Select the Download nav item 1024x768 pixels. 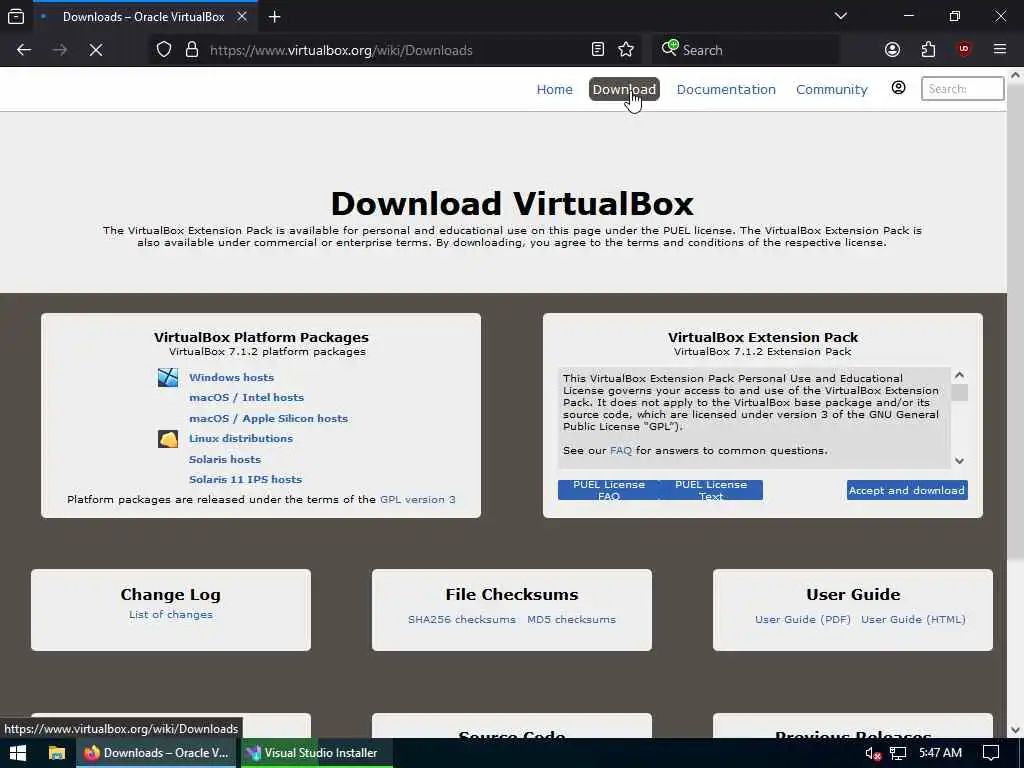624,89
